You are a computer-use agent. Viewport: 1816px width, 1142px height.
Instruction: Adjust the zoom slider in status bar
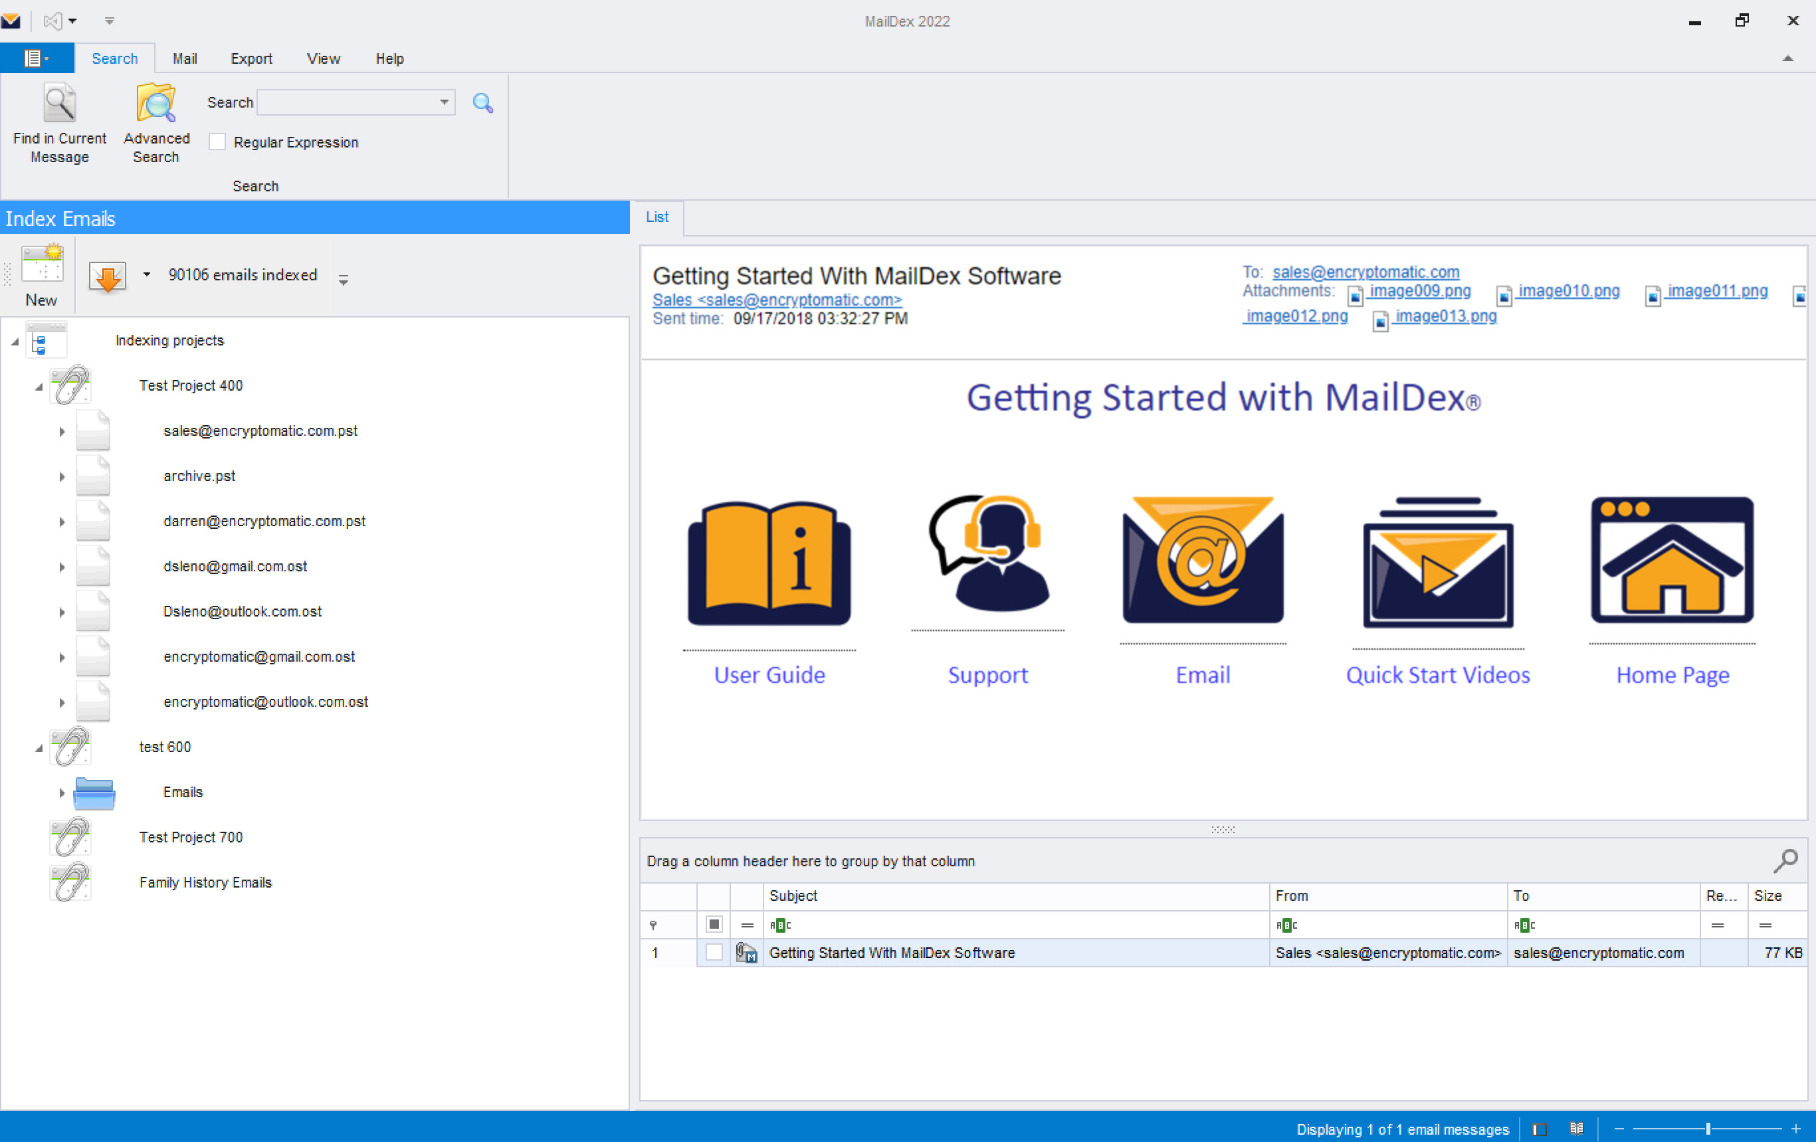(1708, 1129)
